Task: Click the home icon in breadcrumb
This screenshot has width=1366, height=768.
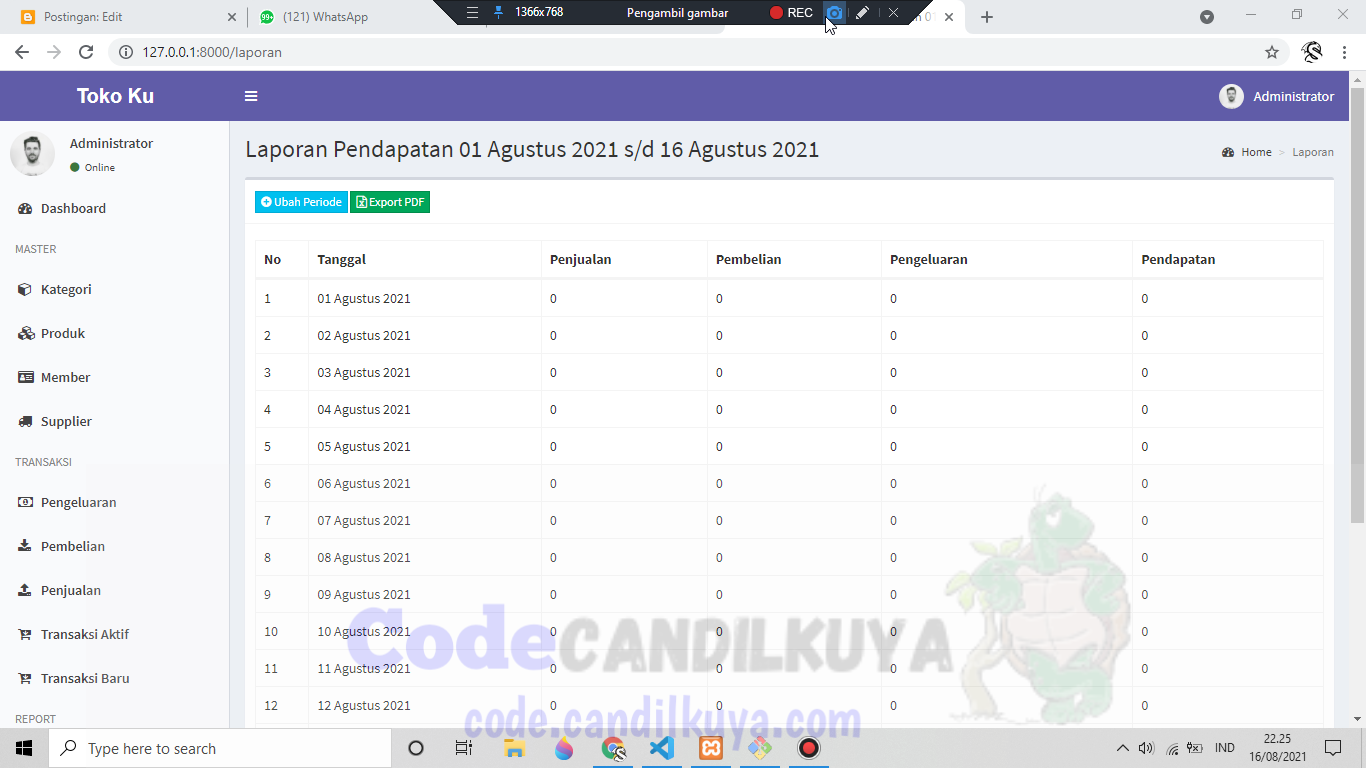Action: tap(1229, 151)
